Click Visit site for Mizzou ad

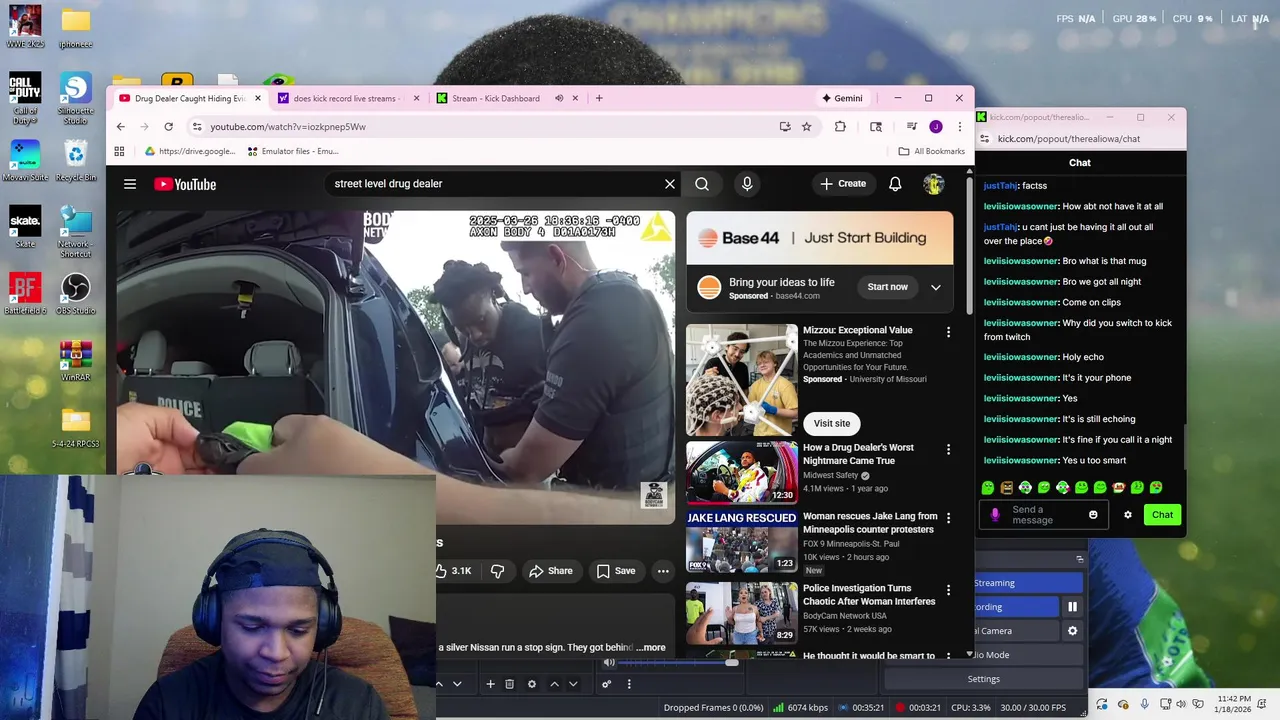point(832,423)
